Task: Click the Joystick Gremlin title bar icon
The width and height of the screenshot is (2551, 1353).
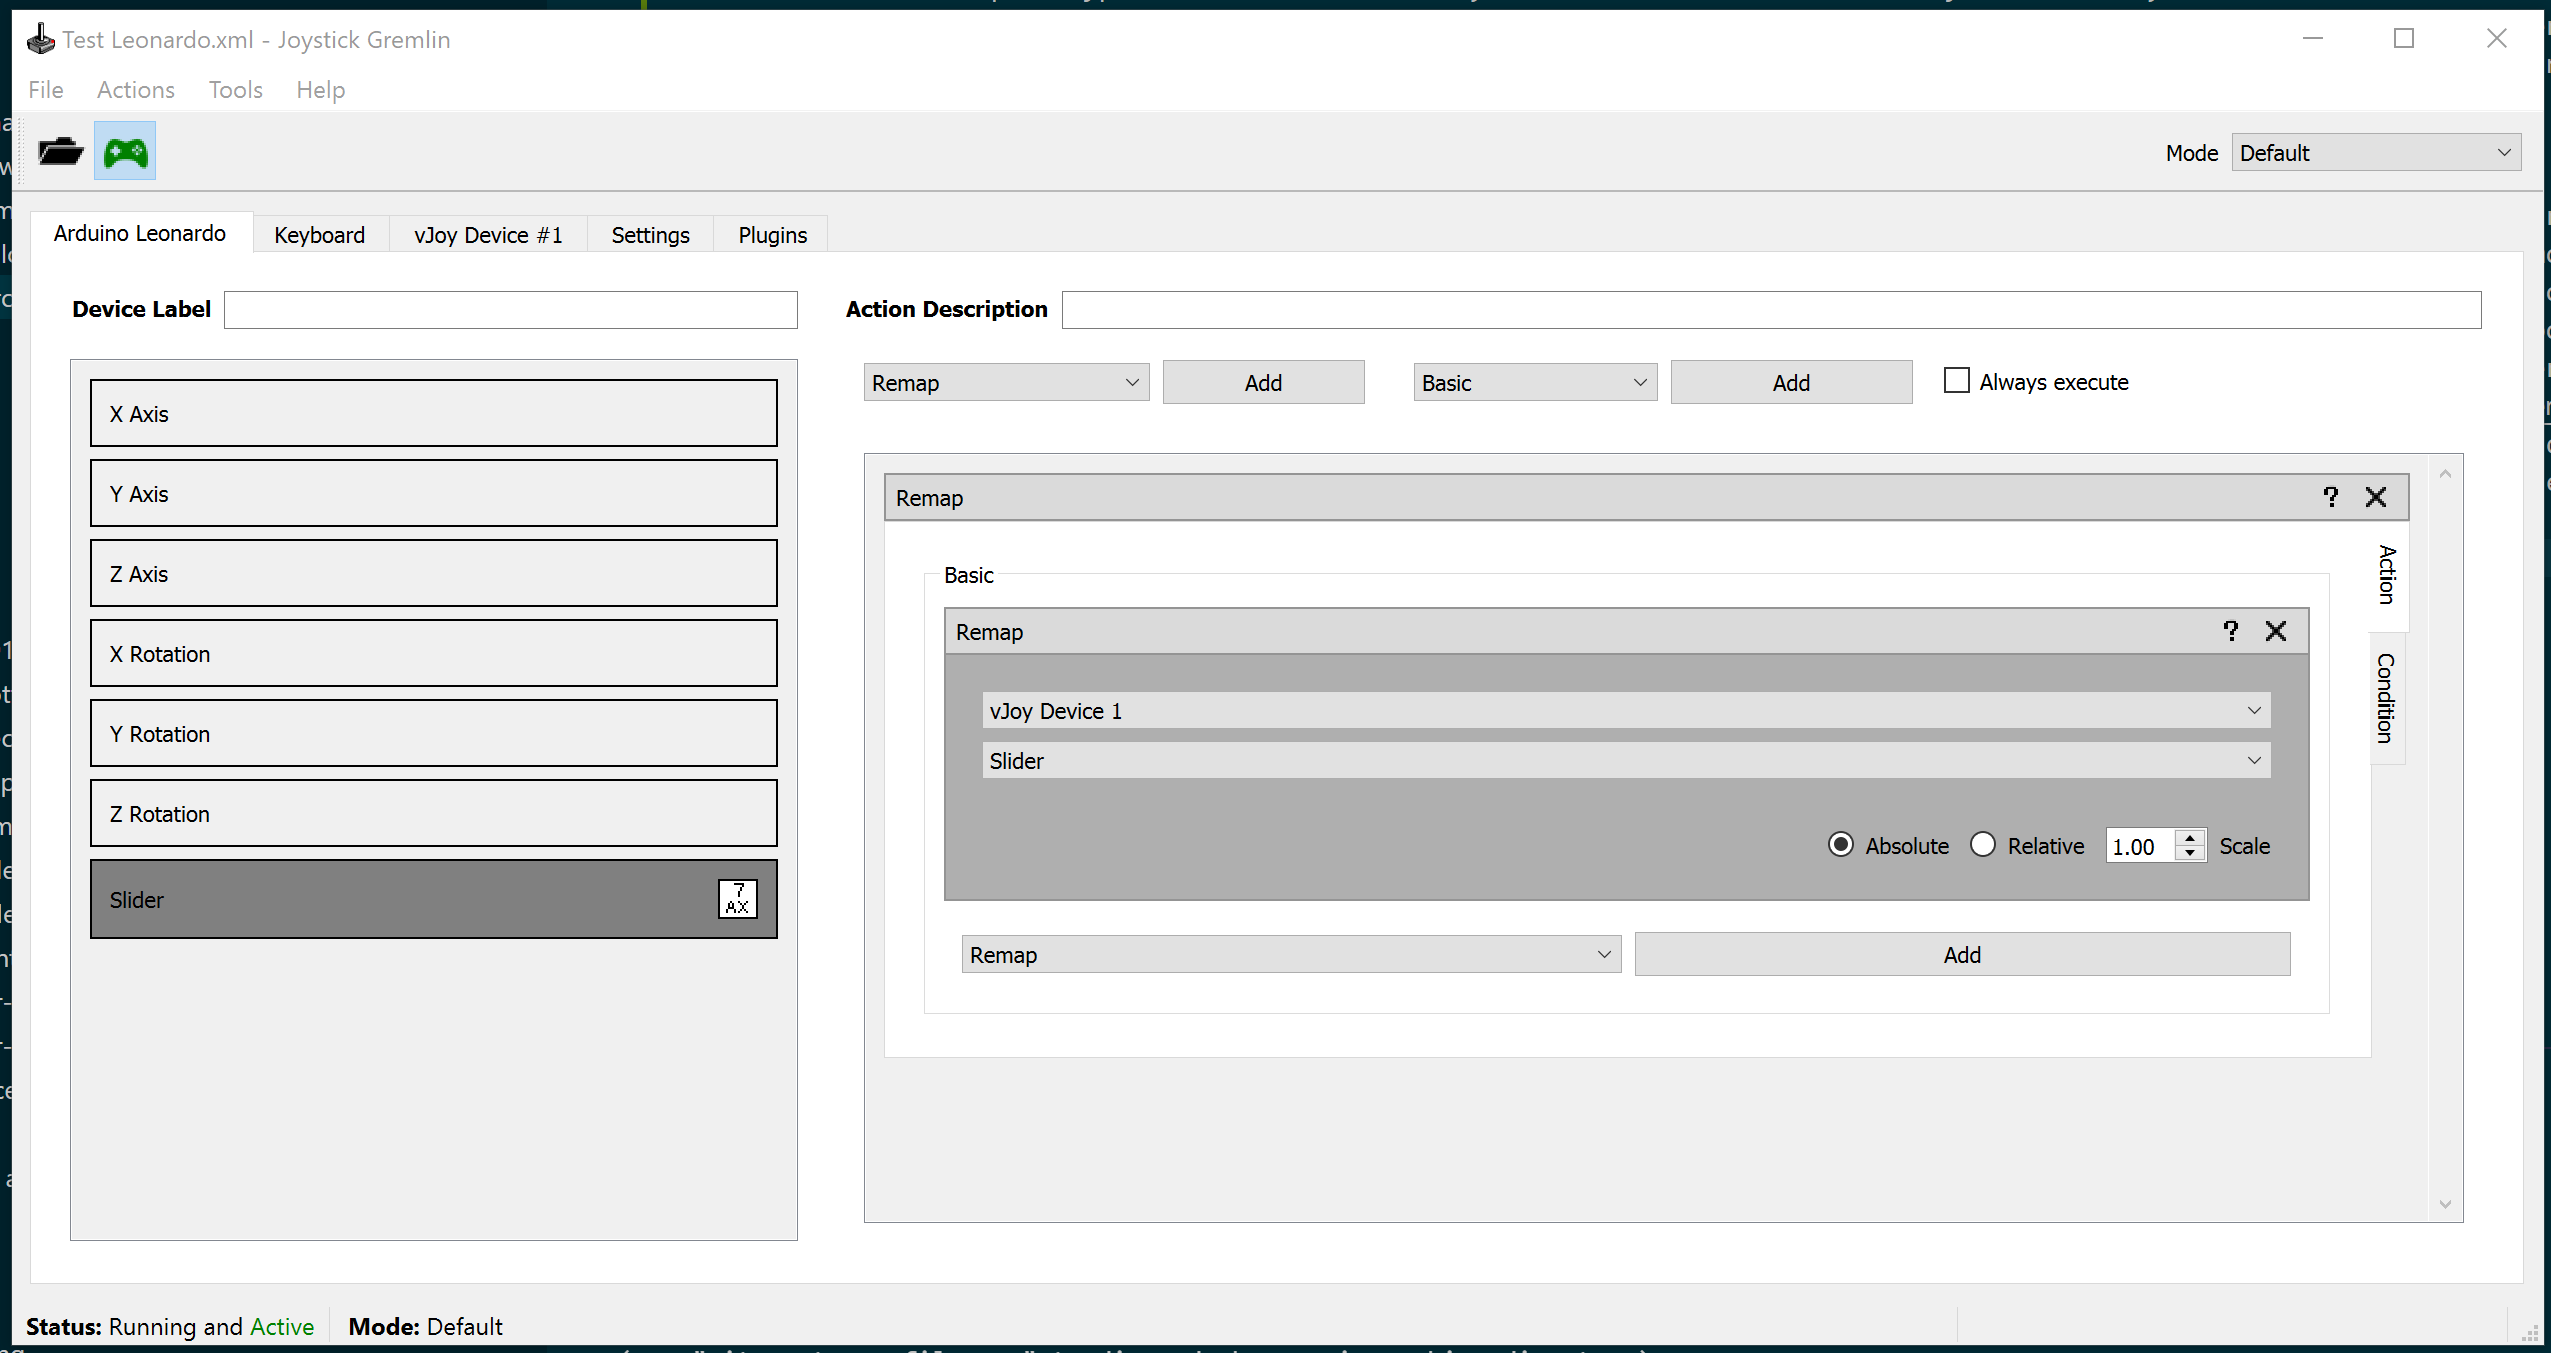Action: pyautogui.click(x=41, y=39)
